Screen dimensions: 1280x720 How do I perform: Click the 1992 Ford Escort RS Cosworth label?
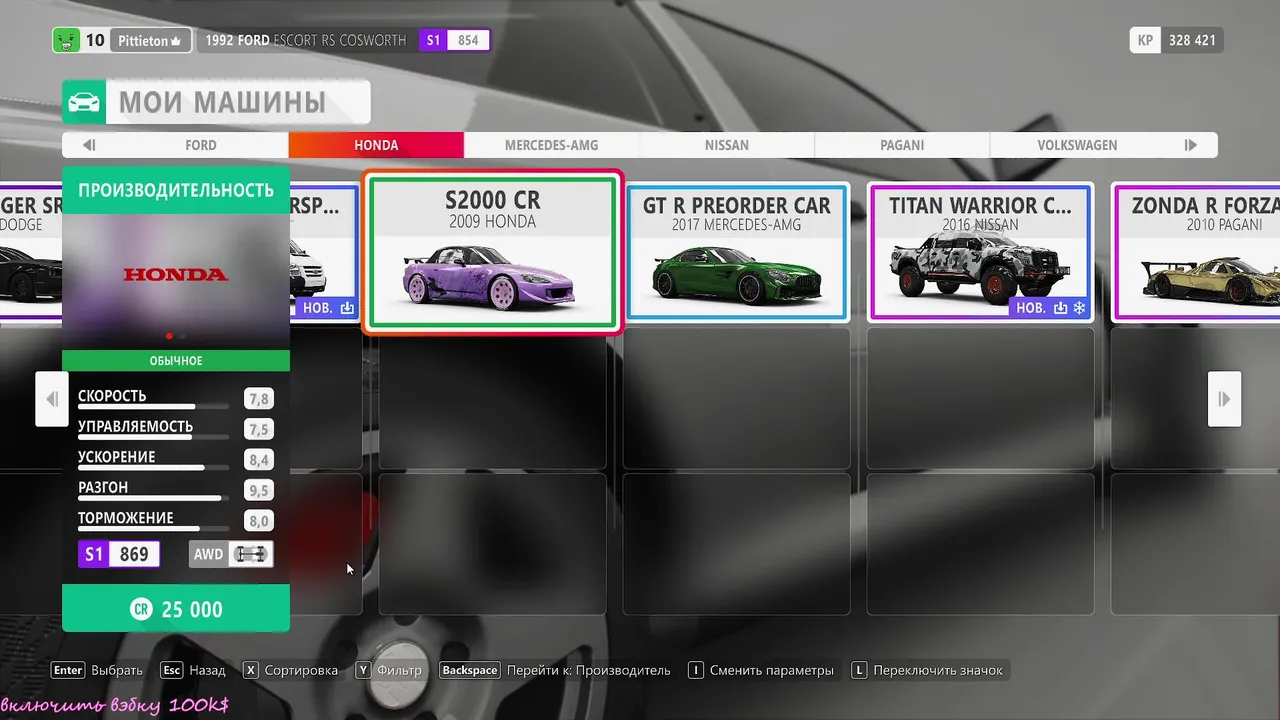click(306, 41)
